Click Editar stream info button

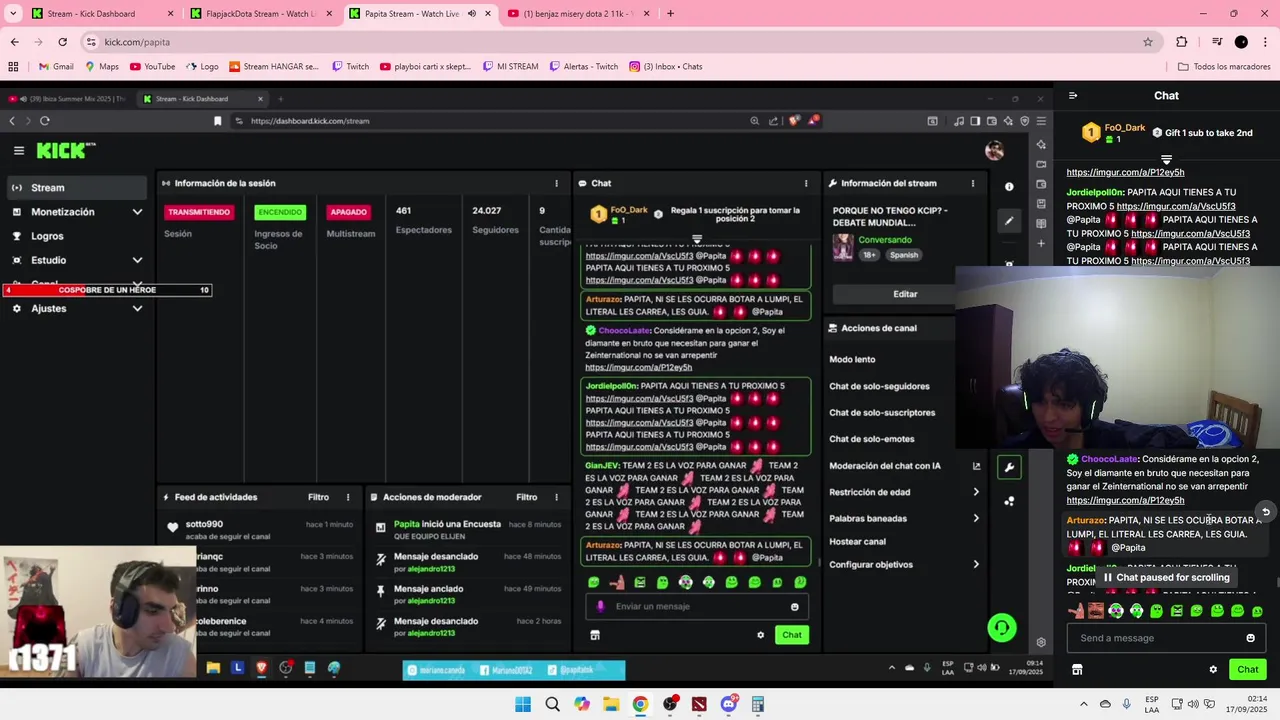(905, 294)
